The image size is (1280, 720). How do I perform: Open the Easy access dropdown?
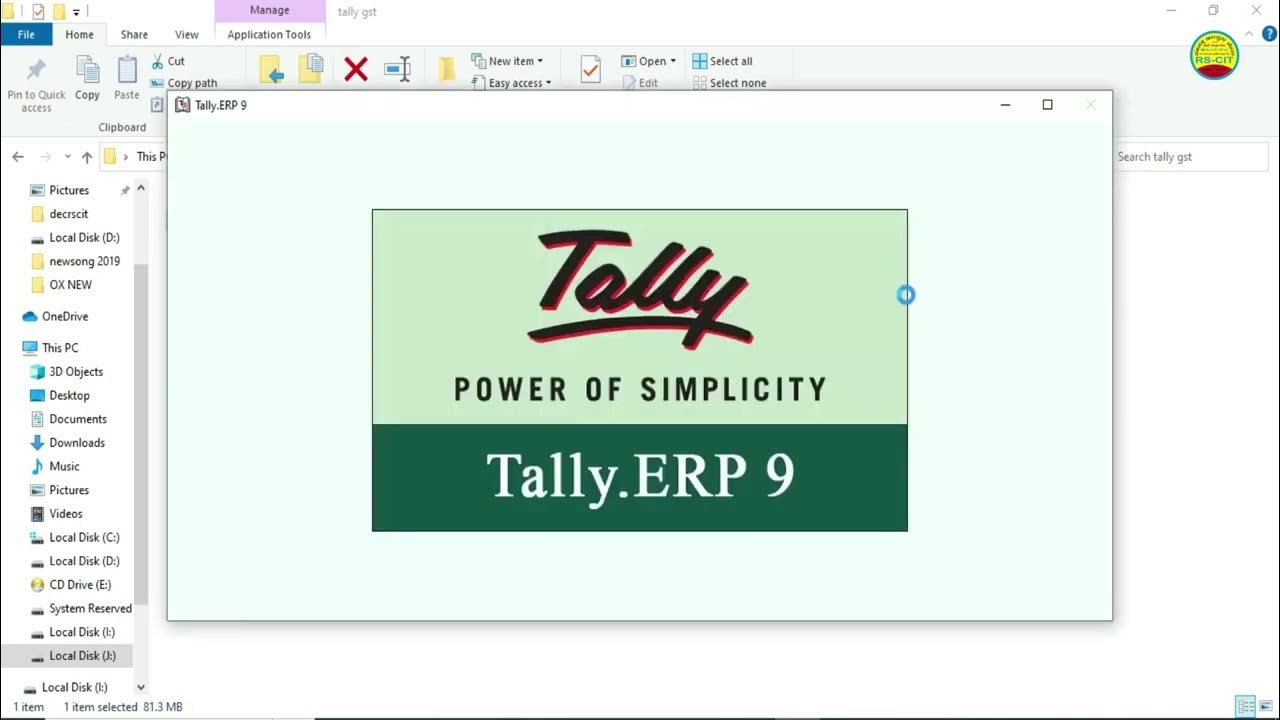point(511,83)
